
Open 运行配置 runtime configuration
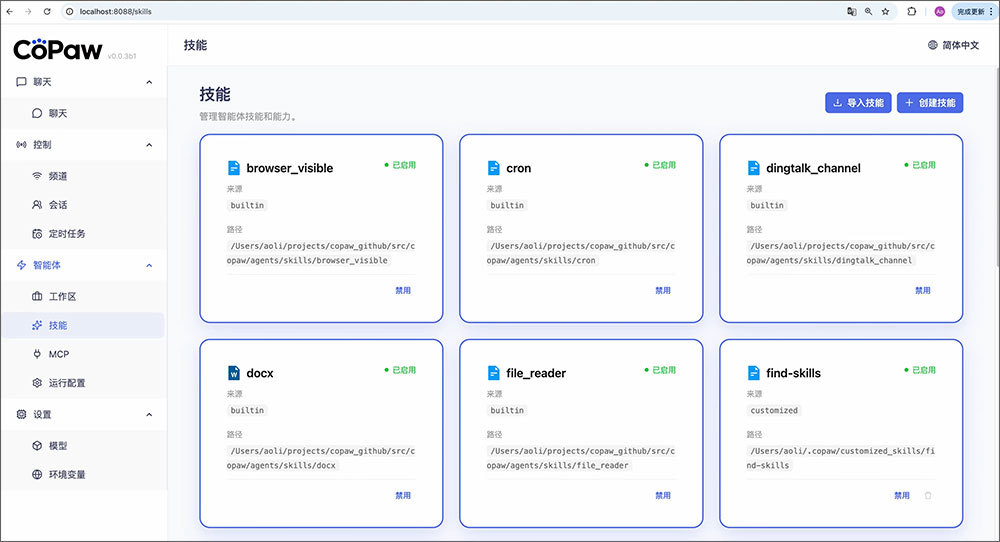tap(83, 383)
